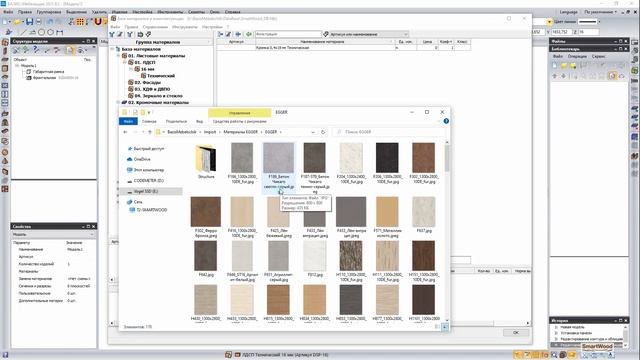This screenshot has width=640, height=360.
Task: Click OK in materials database window
Action: click(x=516, y=333)
